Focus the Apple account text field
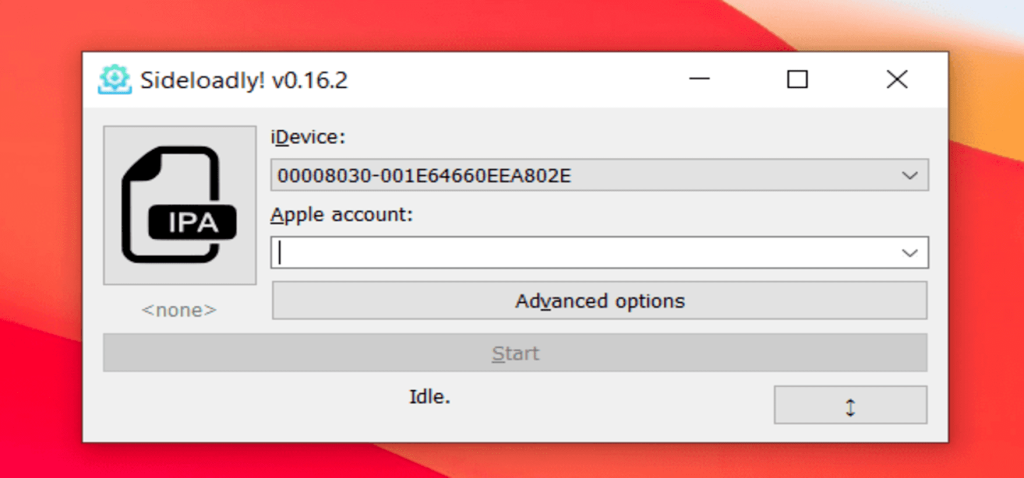This screenshot has width=1024, height=478. coord(583,253)
